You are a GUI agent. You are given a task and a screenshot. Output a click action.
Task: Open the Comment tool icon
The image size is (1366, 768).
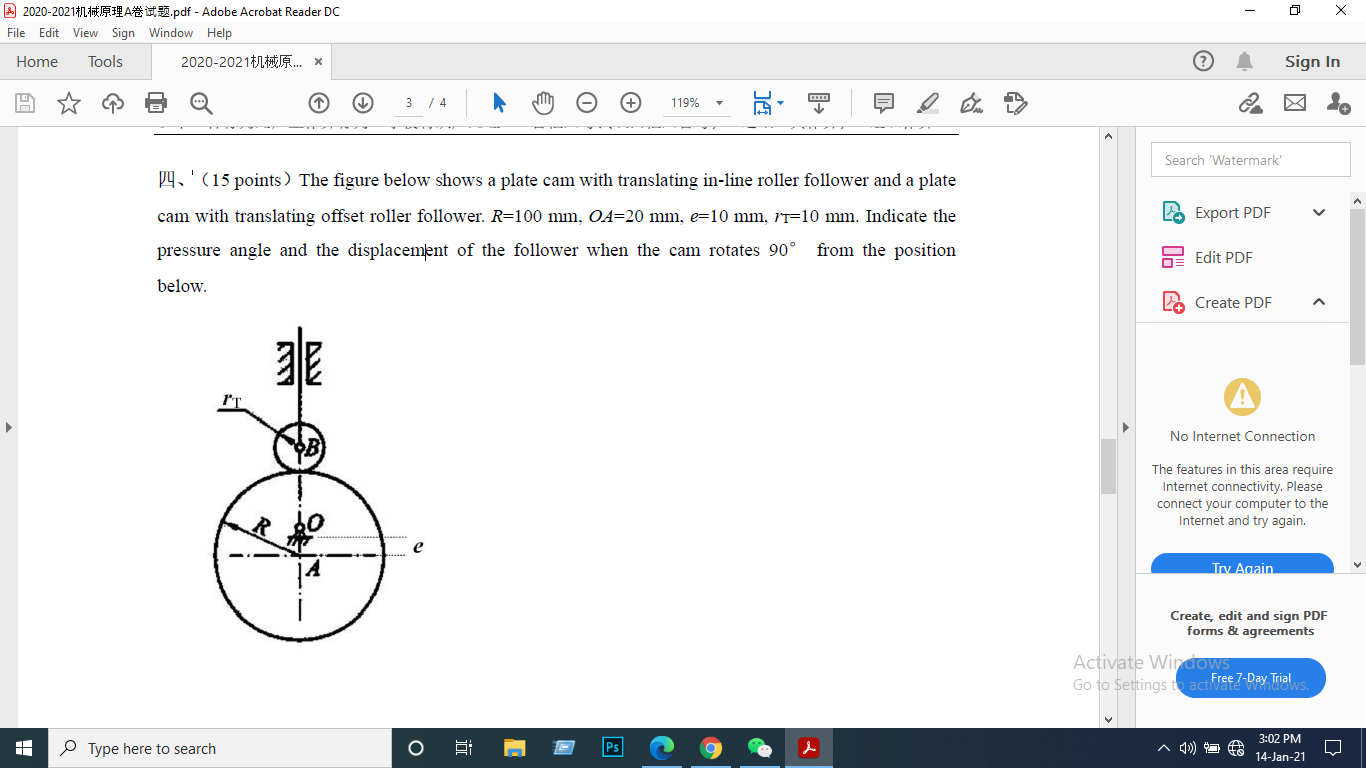882,103
